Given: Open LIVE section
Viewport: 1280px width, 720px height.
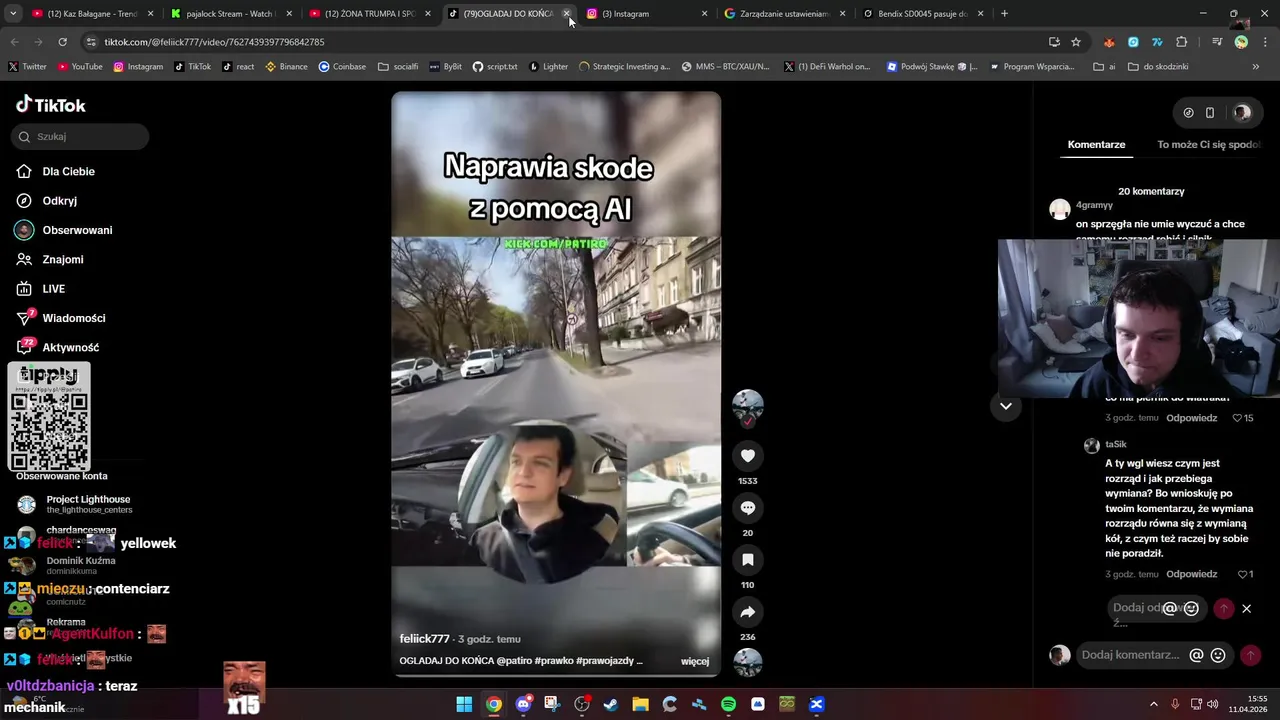Looking at the screenshot, I should click(x=53, y=289).
